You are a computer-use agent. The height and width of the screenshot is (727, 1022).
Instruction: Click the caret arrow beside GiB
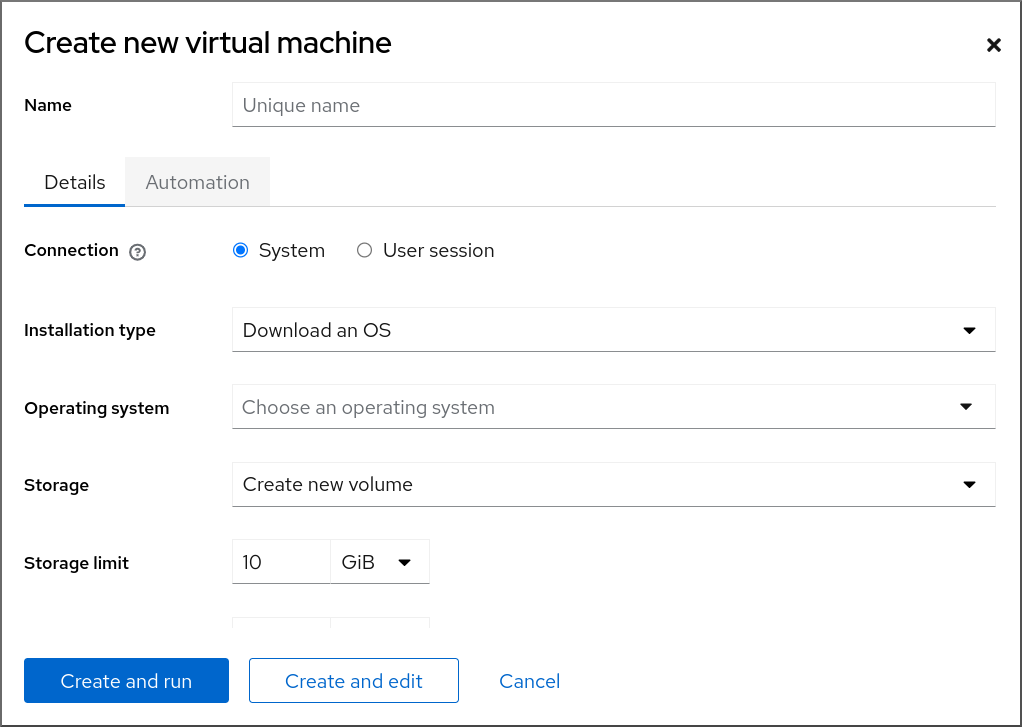(x=404, y=563)
